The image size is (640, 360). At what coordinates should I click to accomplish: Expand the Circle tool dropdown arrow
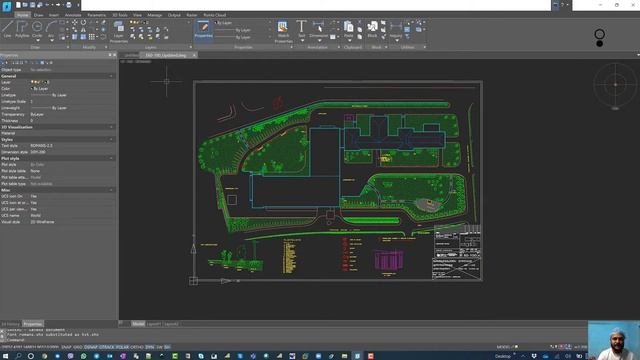(x=37, y=40)
